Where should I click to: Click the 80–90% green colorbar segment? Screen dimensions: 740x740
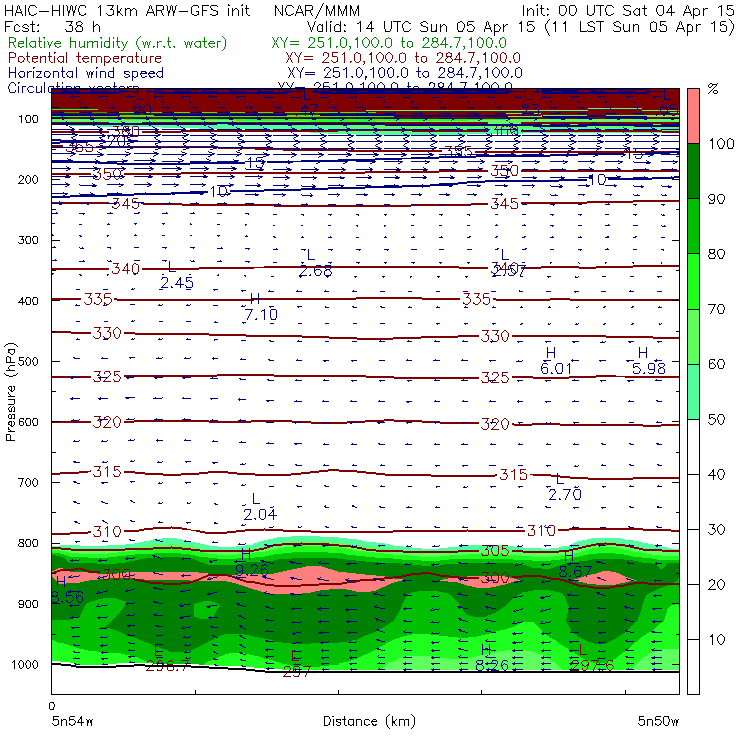click(693, 226)
